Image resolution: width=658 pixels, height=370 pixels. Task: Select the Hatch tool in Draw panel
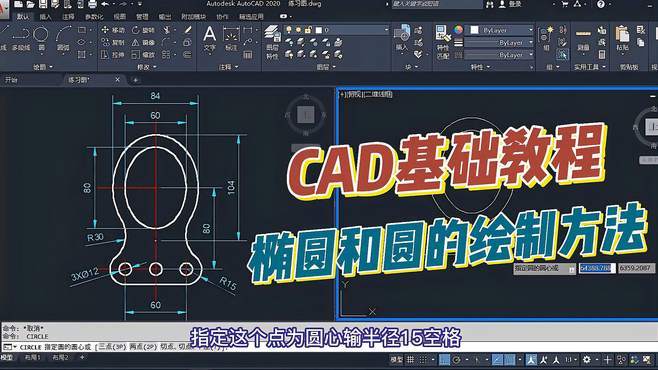click(82, 55)
